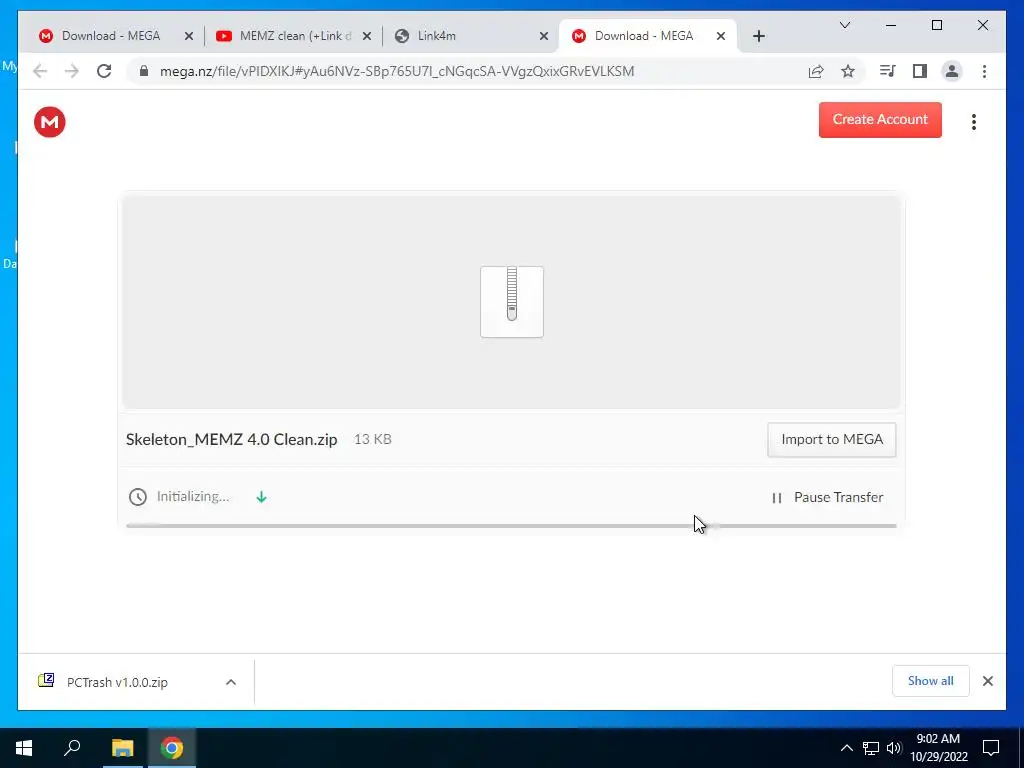This screenshot has width=1024, height=768.
Task: Click the clock icon beside Initializing
Action: pos(137,497)
